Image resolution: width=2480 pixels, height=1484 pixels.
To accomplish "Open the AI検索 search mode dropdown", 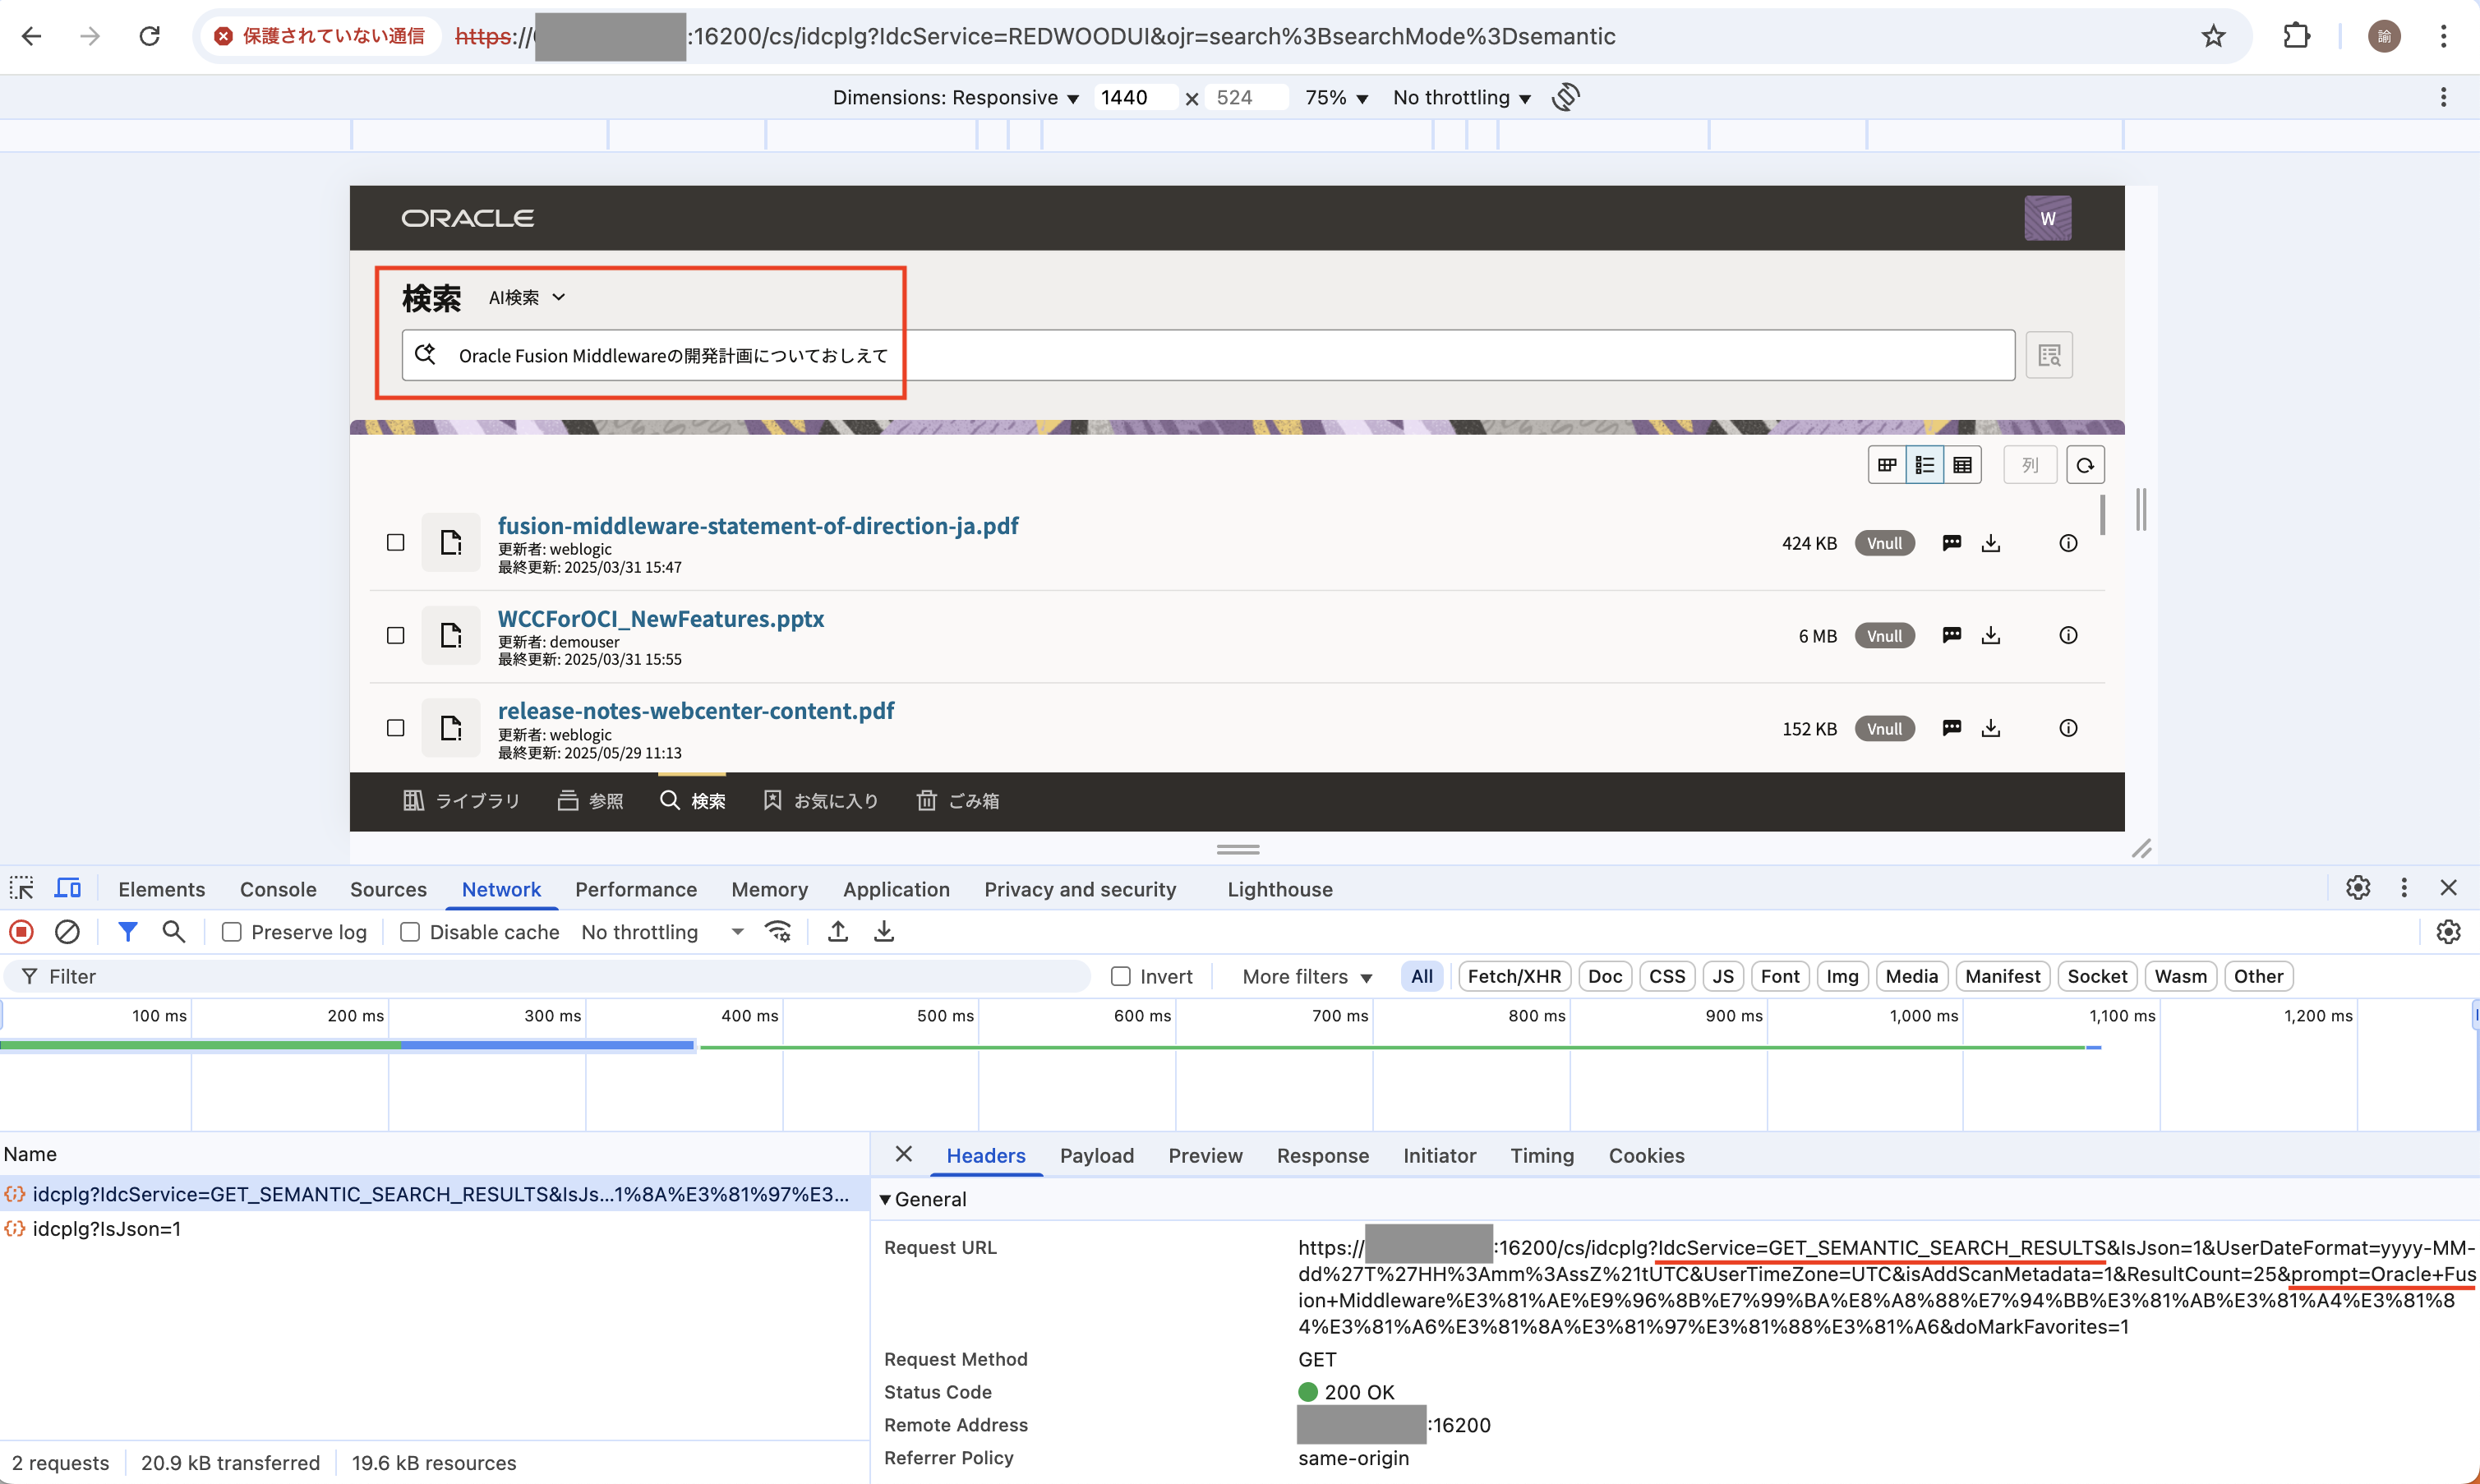I will pos(527,297).
